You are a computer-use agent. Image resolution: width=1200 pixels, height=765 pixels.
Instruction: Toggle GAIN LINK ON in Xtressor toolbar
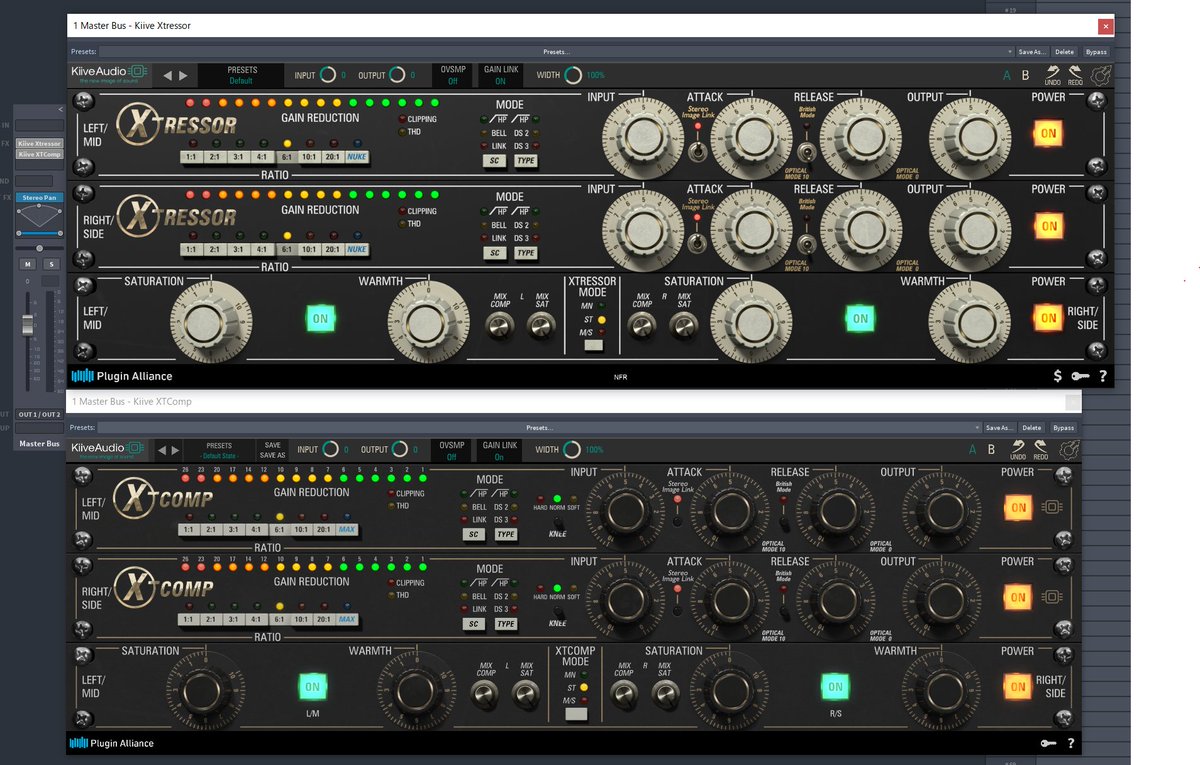click(x=500, y=75)
